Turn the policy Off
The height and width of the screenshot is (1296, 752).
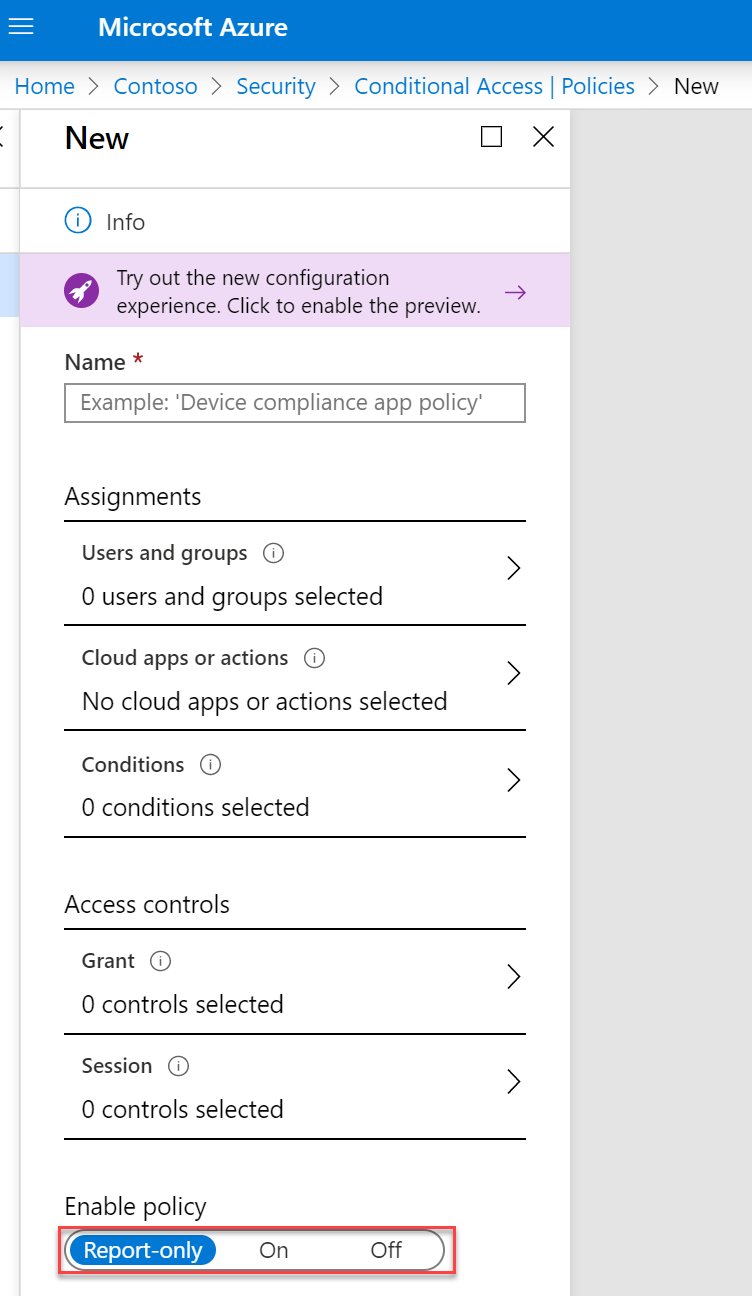point(385,1249)
